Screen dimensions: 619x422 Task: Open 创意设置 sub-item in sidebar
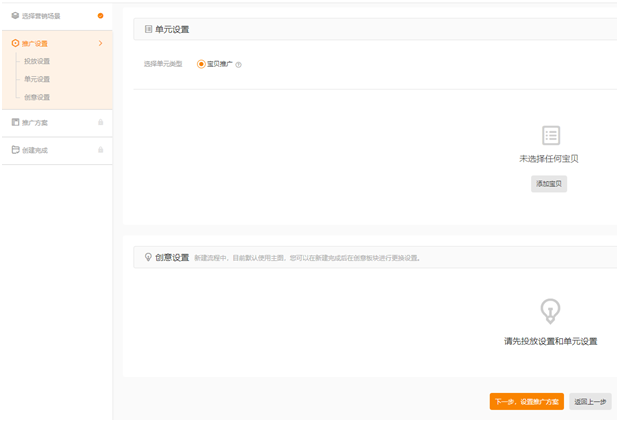coord(37,97)
